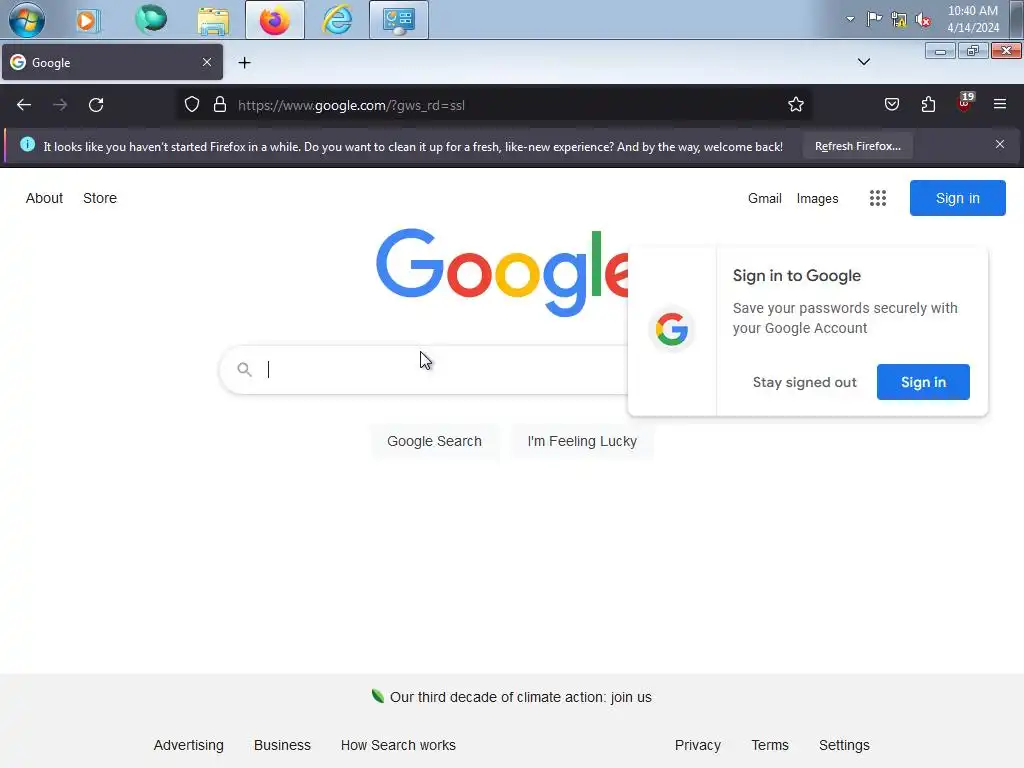Show hidden system tray icons
Image resolution: width=1024 pixels, height=768 pixels.
(x=850, y=19)
